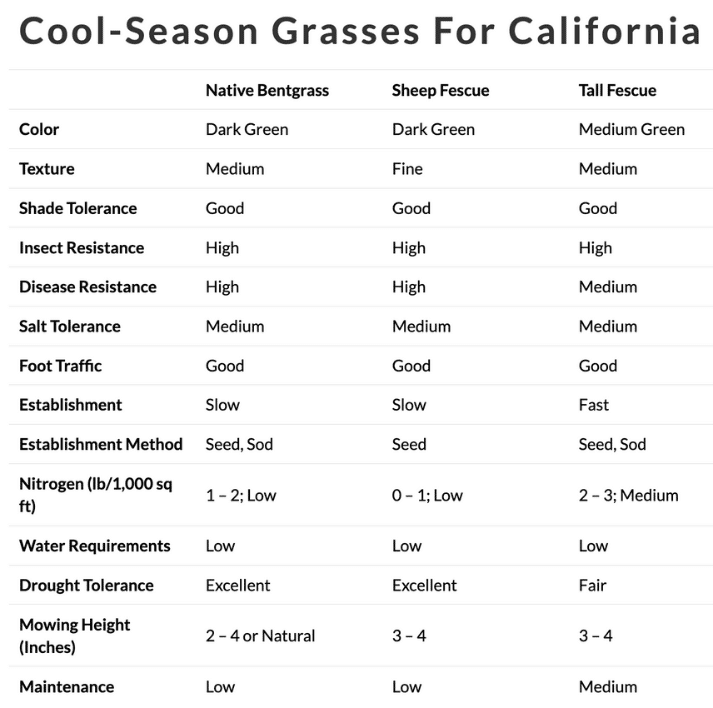
Task: Click the Shade Tolerance row label
Action: point(78,208)
